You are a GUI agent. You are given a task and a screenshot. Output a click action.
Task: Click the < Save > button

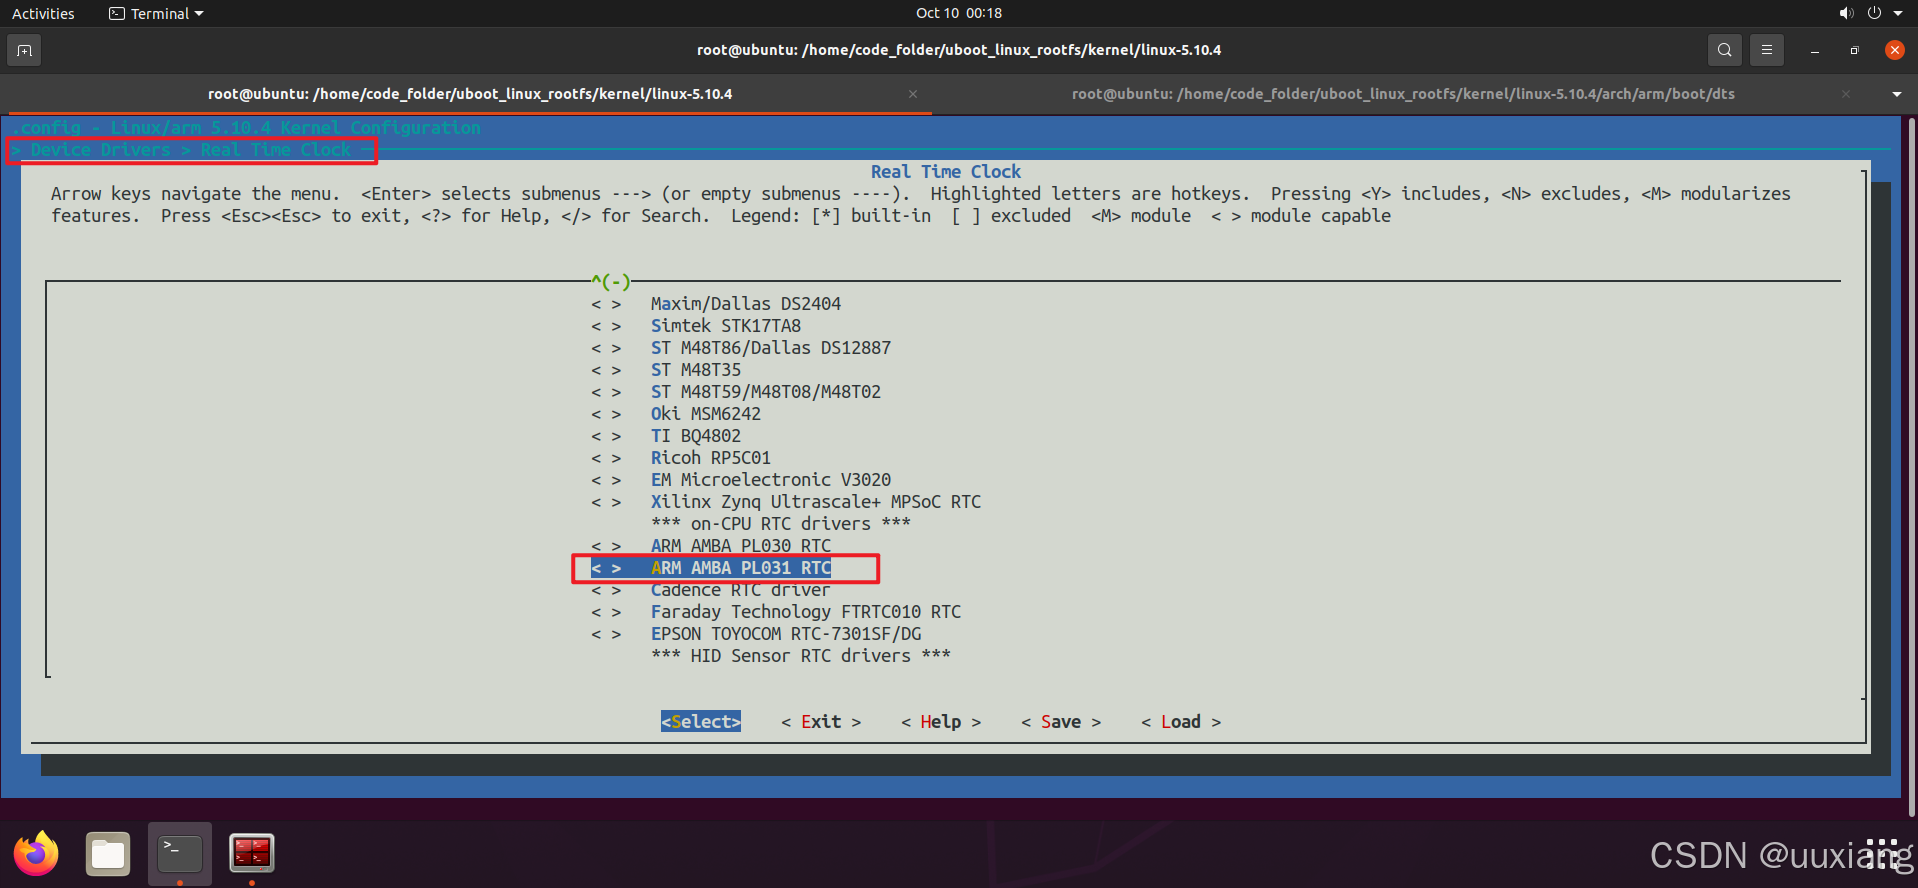point(1061,722)
